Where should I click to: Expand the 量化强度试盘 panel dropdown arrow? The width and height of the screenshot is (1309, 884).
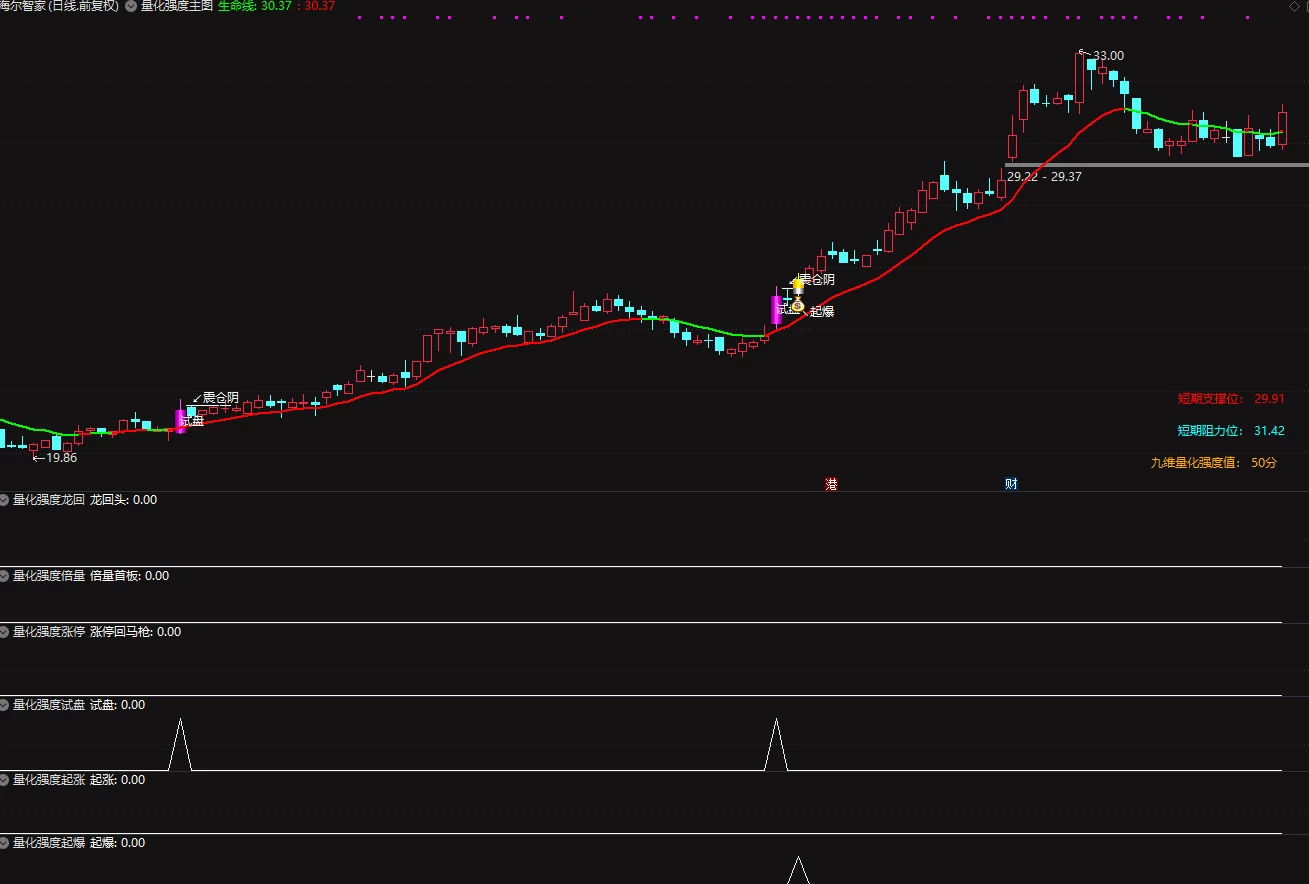(x=5, y=704)
